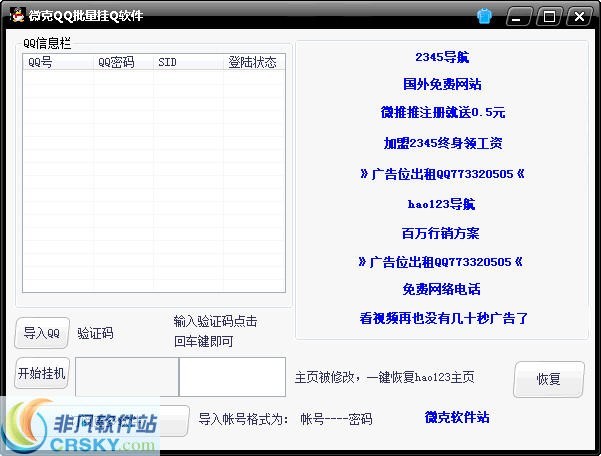Viewport: 601px width, 456px height.
Task: Click the second 广告位出租QQ773320505 ad link below 百万行销方案
Action: click(440, 262)
